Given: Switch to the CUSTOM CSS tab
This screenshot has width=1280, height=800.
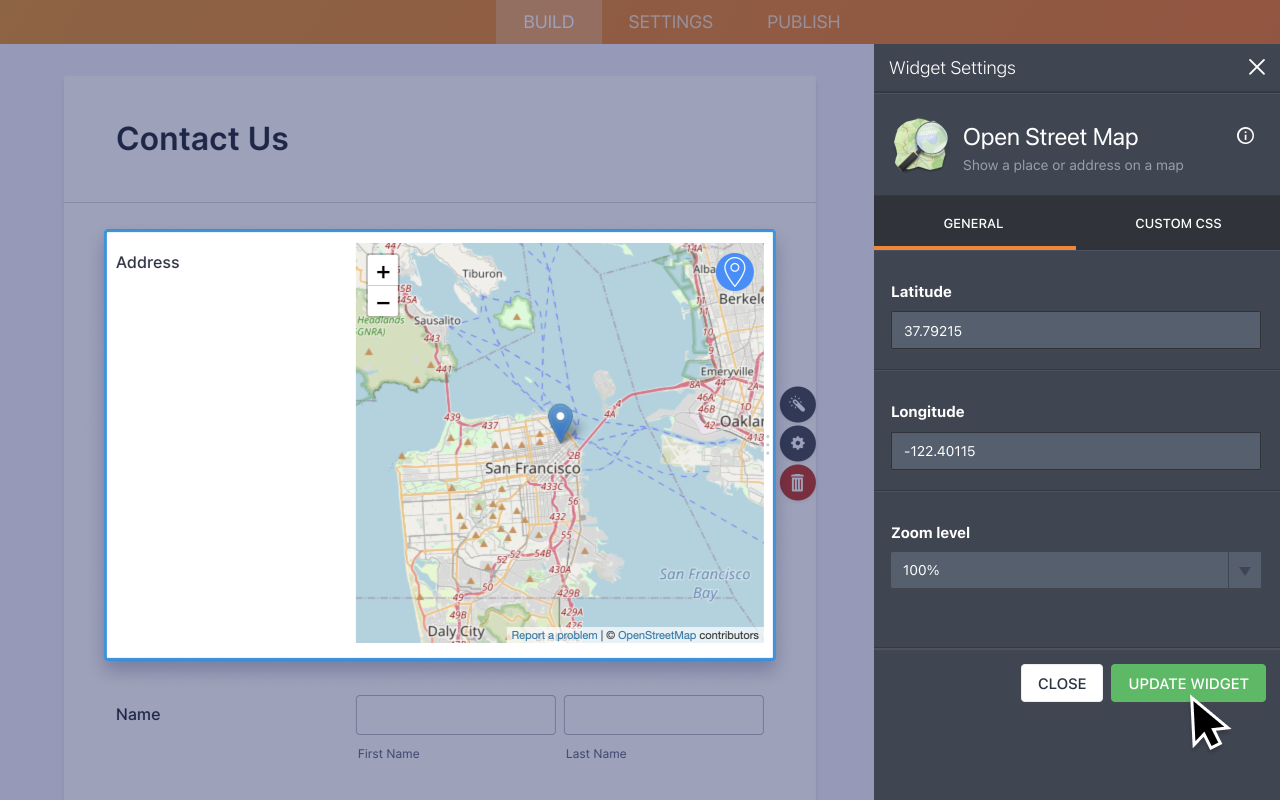Looking at the screenshot, I should click(1177, 223).
